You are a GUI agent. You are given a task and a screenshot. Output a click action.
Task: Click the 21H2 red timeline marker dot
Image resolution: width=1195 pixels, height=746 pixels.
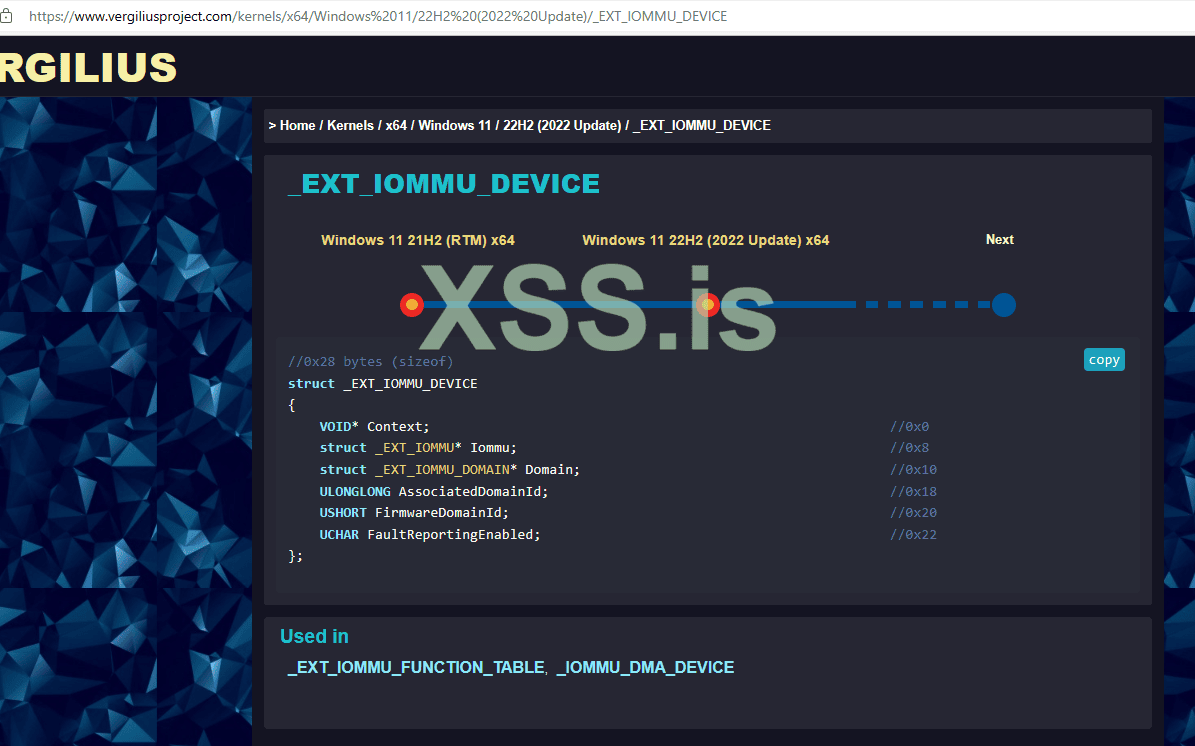pos(412,305)
